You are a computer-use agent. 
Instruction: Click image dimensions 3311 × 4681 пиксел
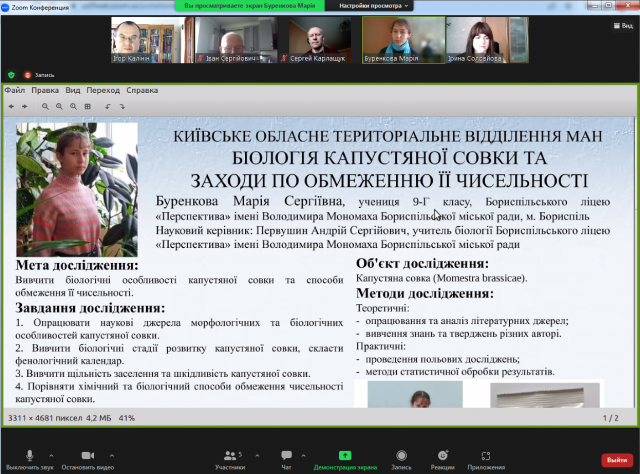click(x=45, y=418)
